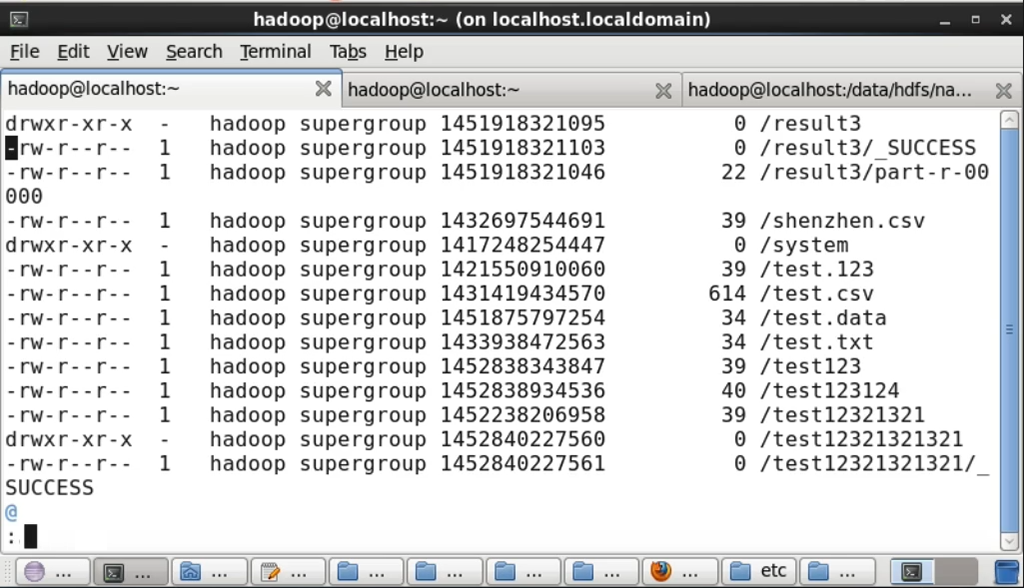The height and width of the screenshot is (588, 1024).
Task: Switch to hadoop@localhost:/data/hdfs/na... tab
Action: coord(852,91)
